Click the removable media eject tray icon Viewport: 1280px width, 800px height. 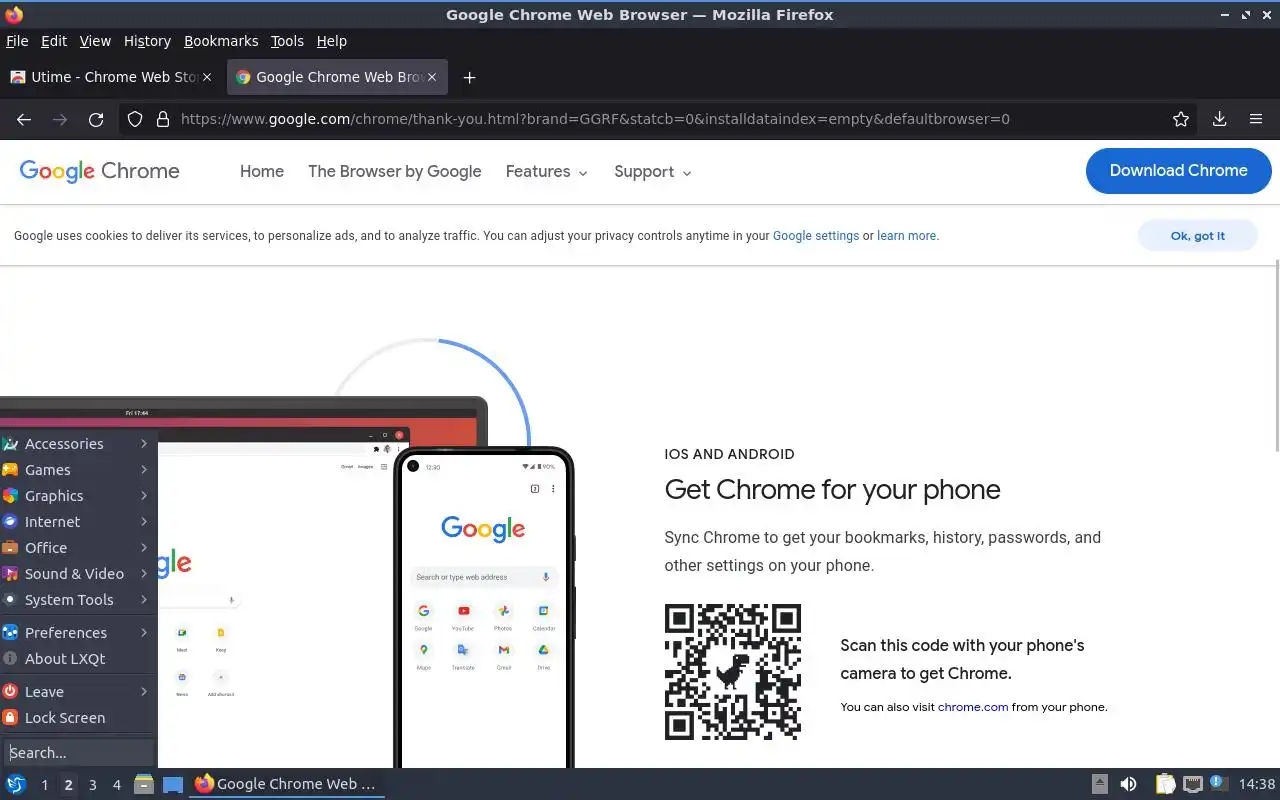click(1099, 784)
